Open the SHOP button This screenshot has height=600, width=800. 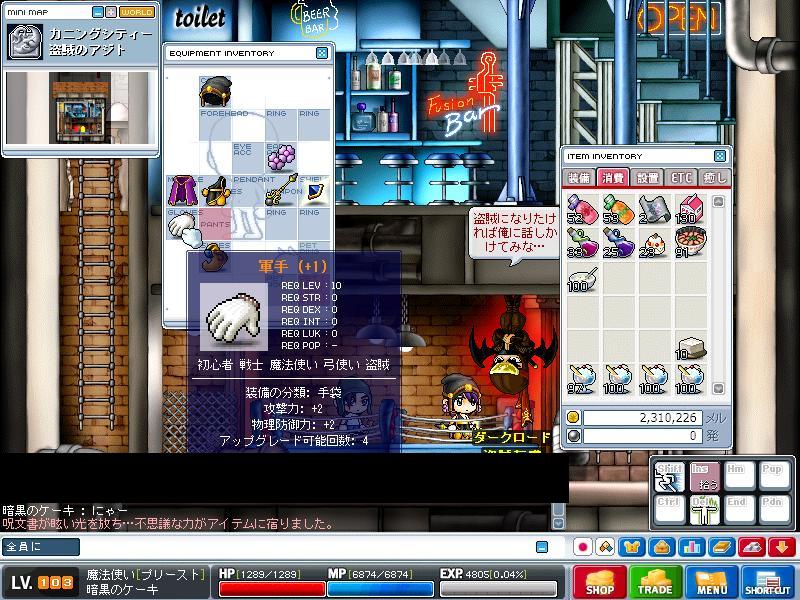pos(599,582)
